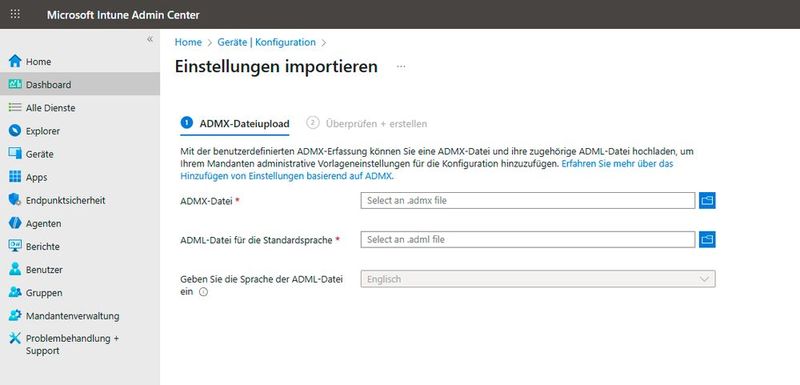800x385 pixels.
Task: Collapse the sidebar with double-chevron icon
Action: pos(150,39)
